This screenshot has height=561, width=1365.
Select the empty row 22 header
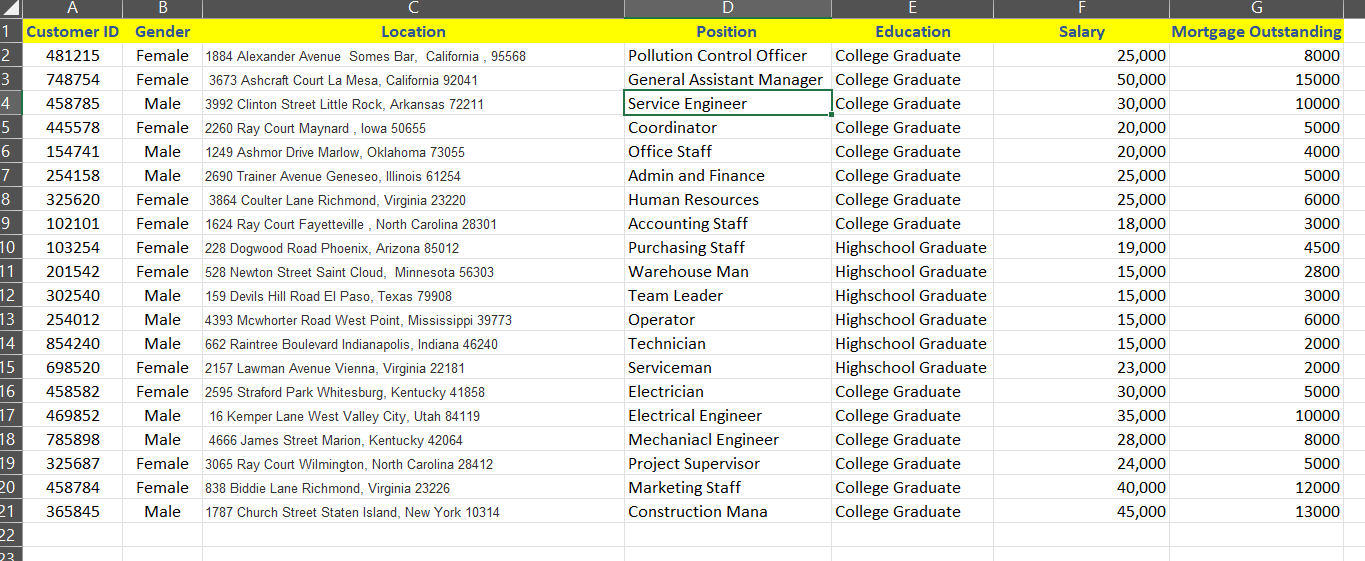[10, 535]
